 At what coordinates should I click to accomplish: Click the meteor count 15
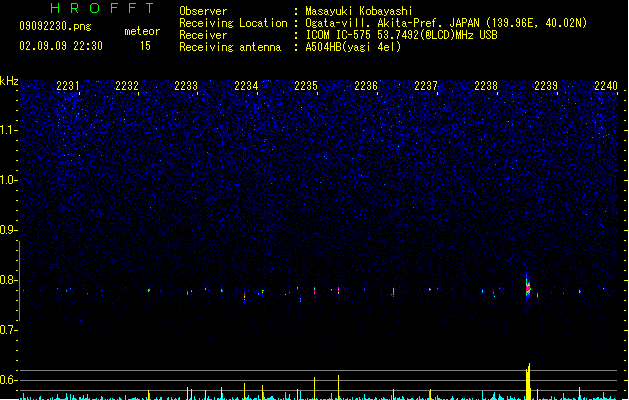[145, 46]
